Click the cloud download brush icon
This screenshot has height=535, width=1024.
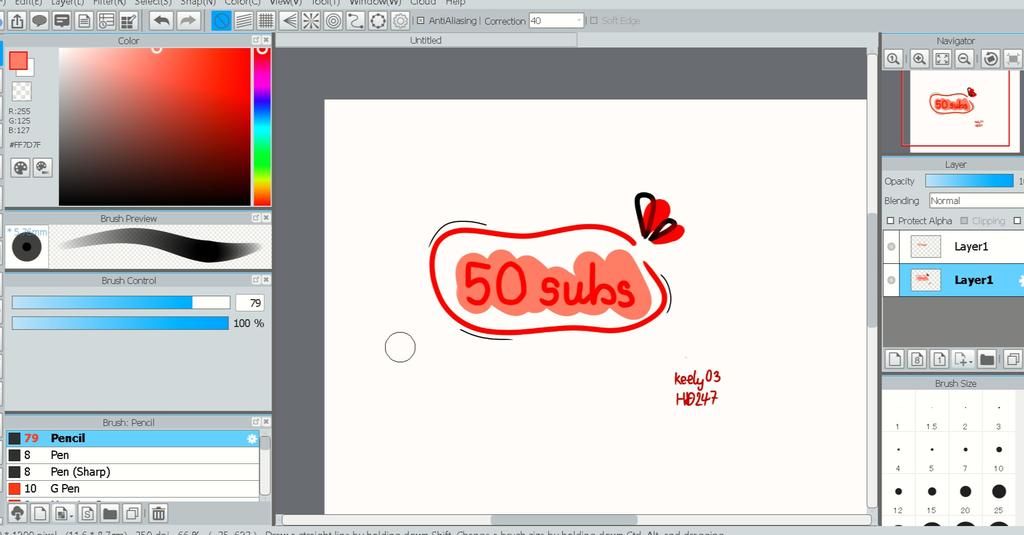[x=18, y=513]
